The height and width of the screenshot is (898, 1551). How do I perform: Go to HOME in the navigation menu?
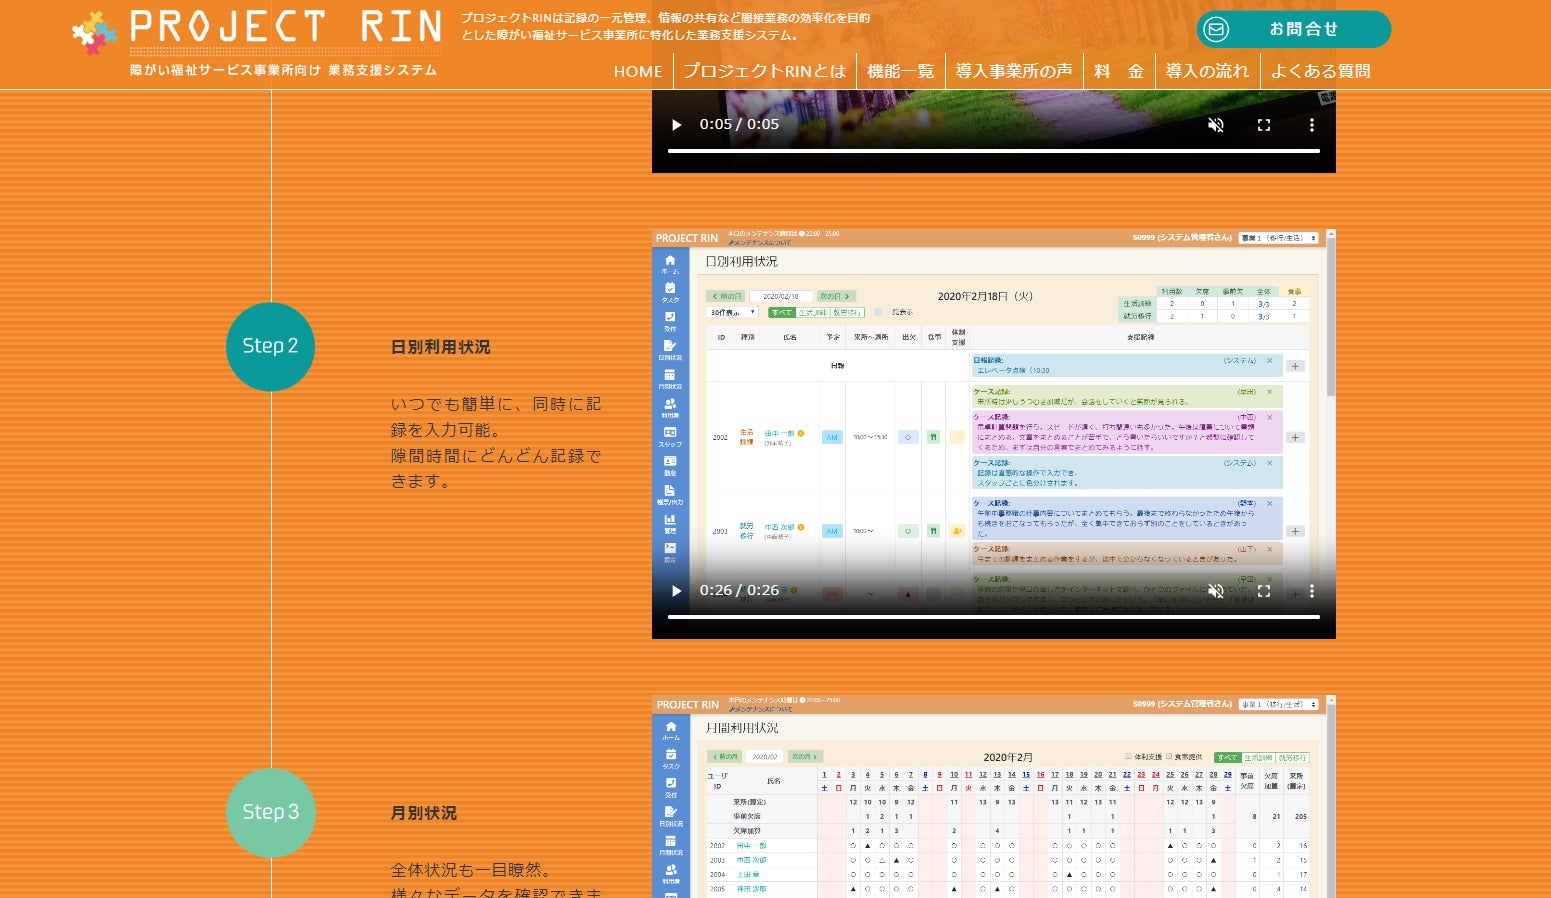(638, 71)
